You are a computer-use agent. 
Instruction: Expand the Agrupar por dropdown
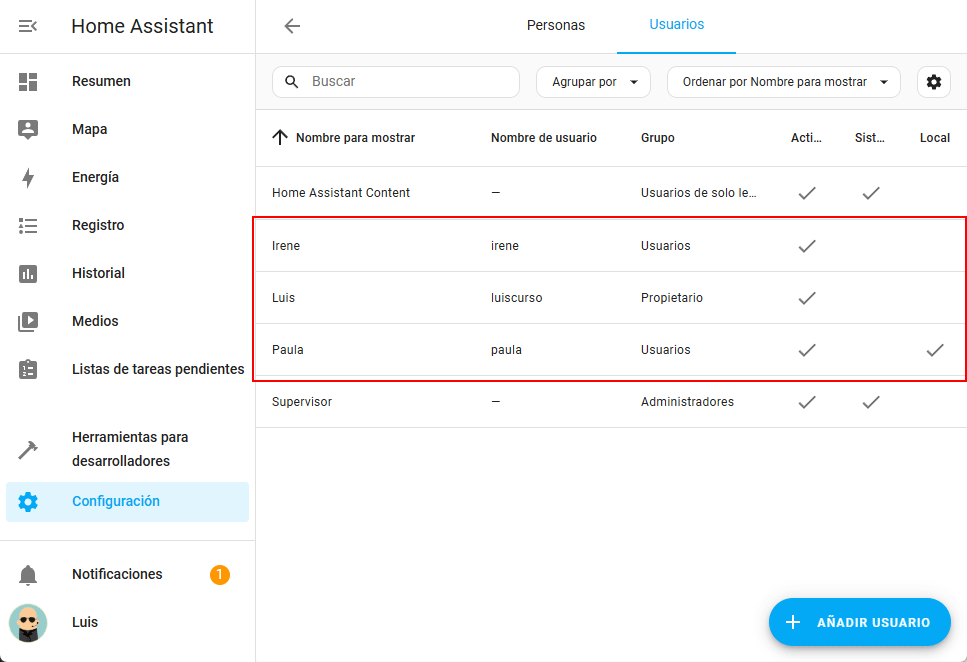pyautogui.click(x=593, y=82)
